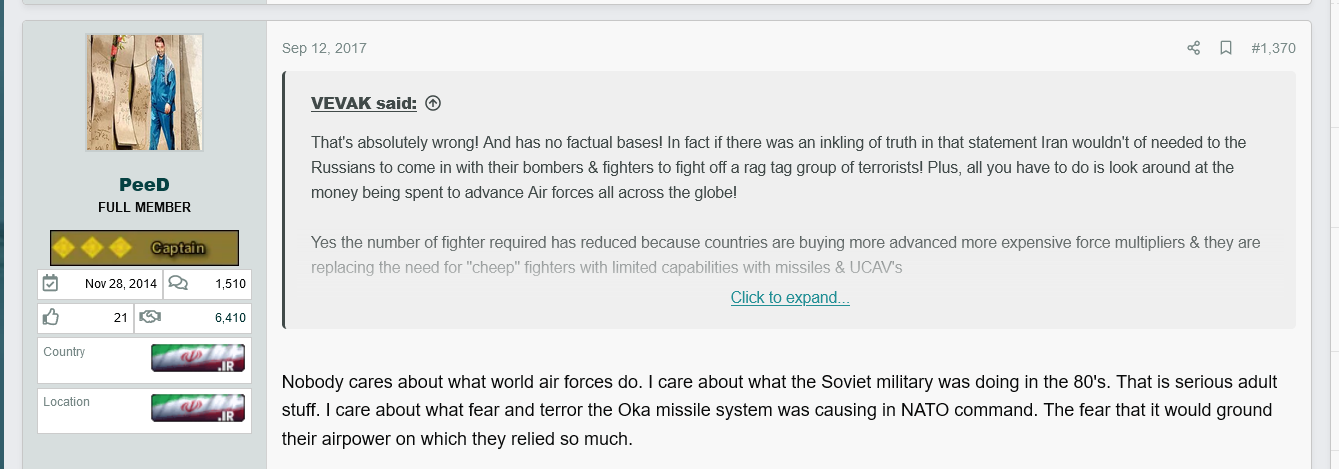
Task: Open PeeD's user profile name link
Action: (144, 185)
